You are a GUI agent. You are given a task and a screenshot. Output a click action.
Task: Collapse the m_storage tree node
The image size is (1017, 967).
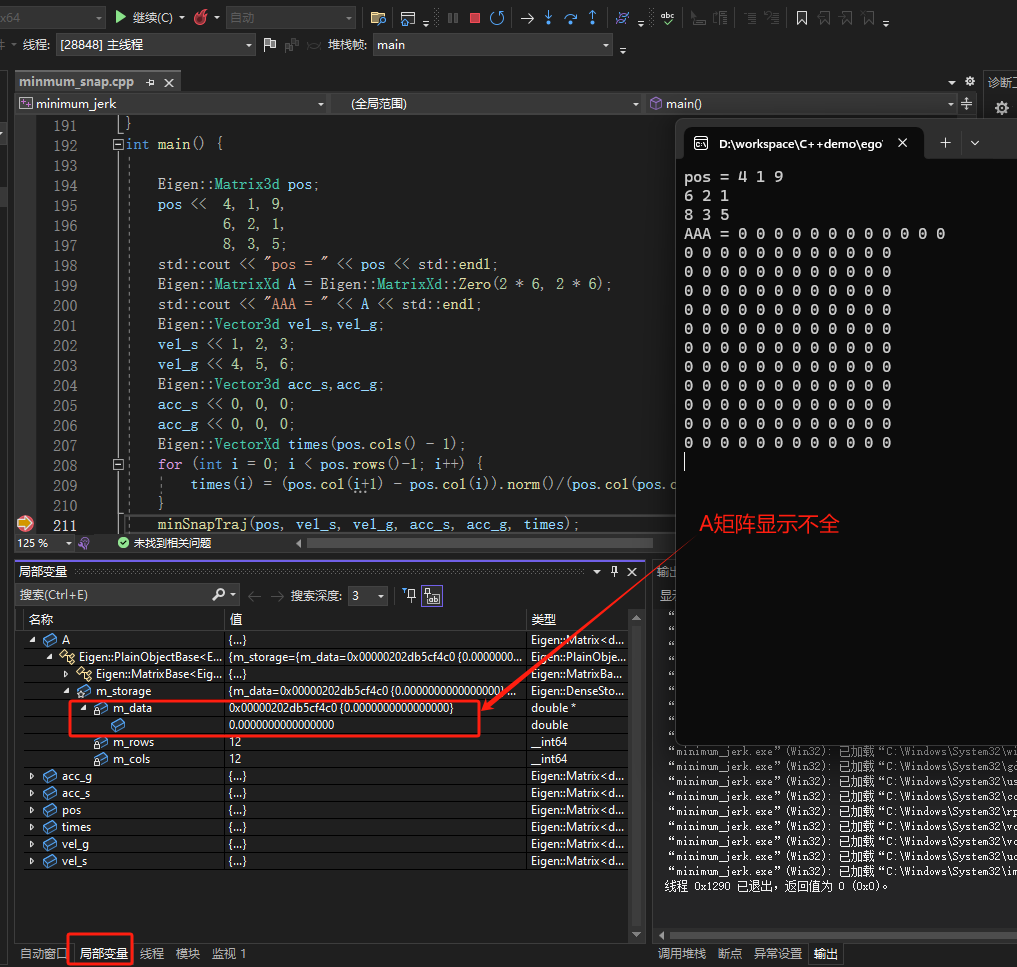point(66,690)
